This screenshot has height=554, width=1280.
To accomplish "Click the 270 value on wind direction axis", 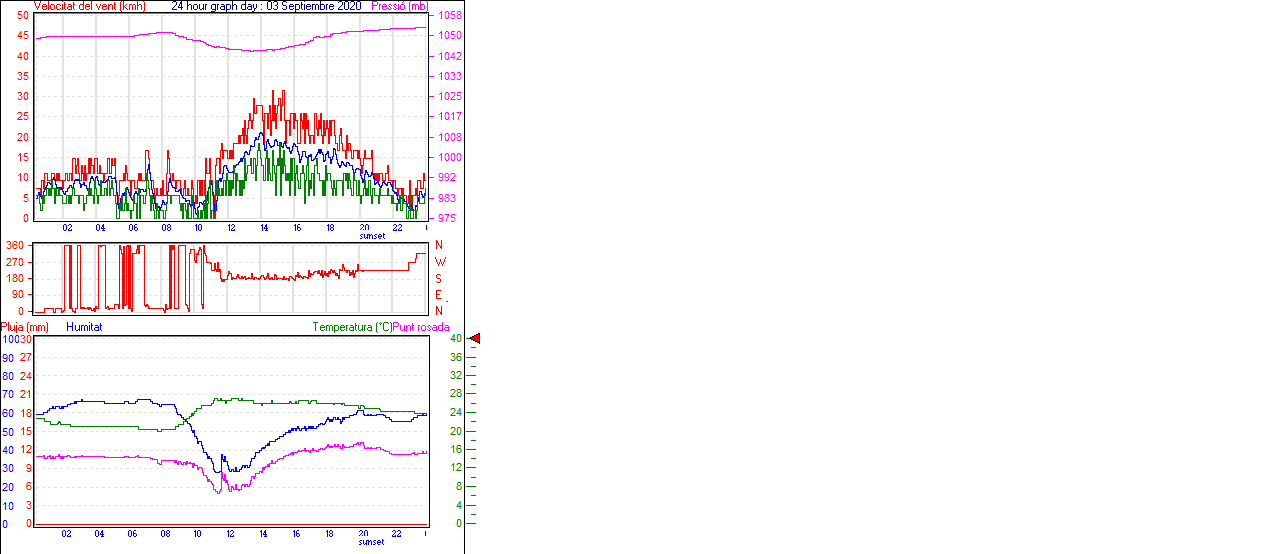I will pos(15,262).
